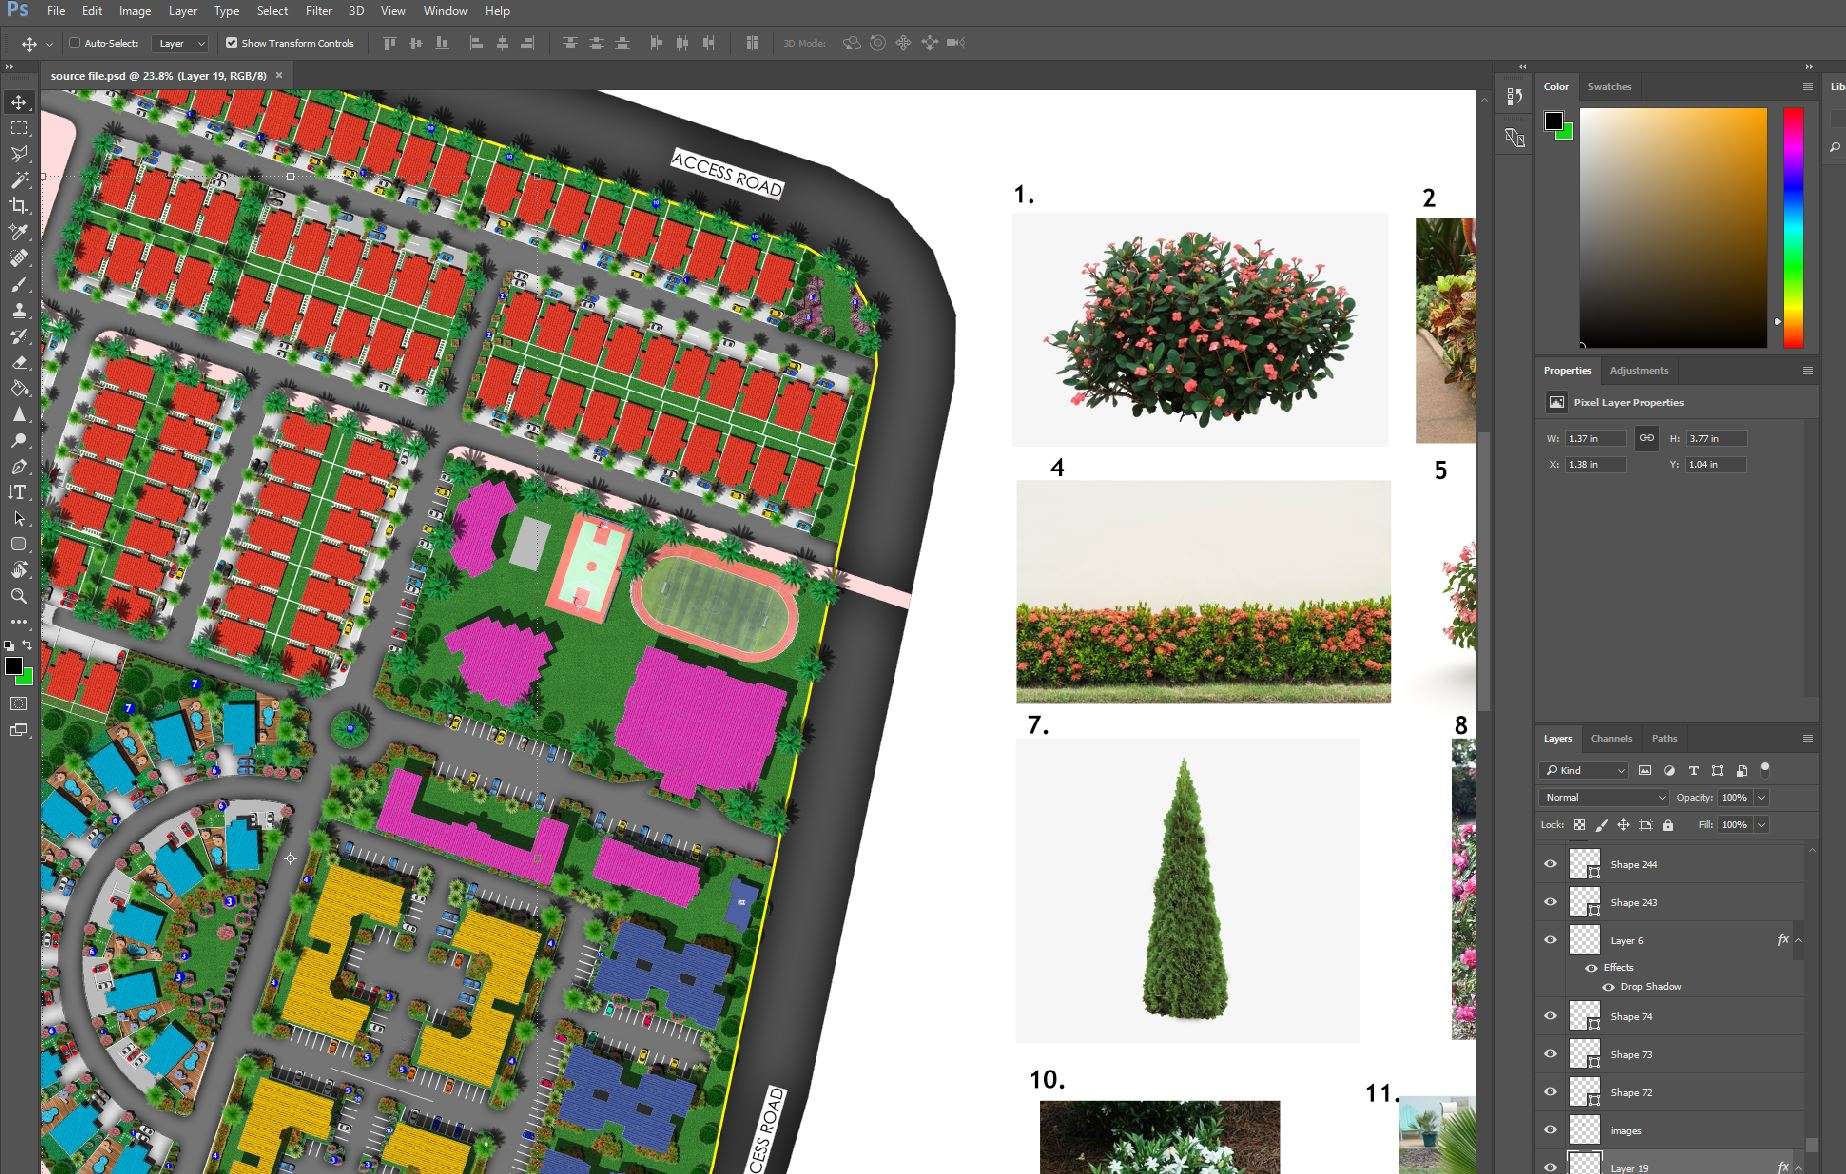Open the Filter menu
The height and width of the screenshot is (1174, 1846).
click(319, 11)
